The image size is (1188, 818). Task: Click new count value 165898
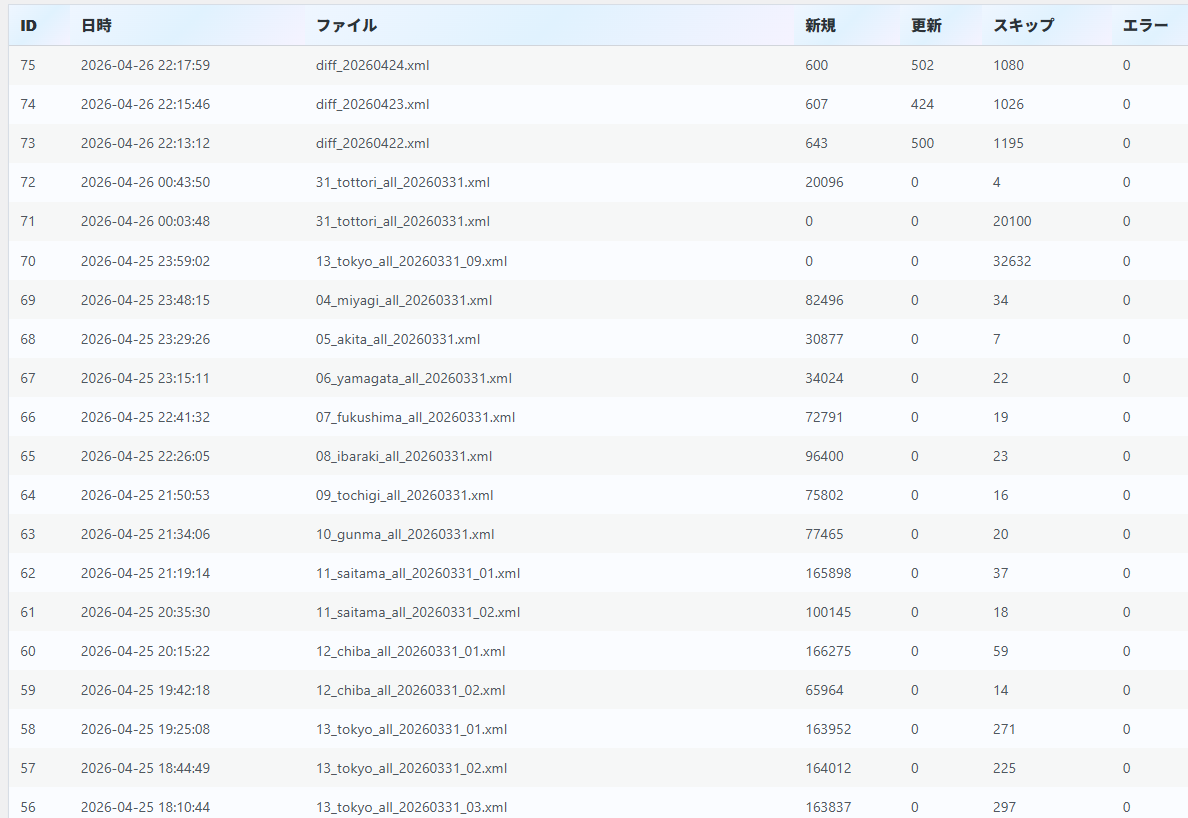(x=828, y=573)
